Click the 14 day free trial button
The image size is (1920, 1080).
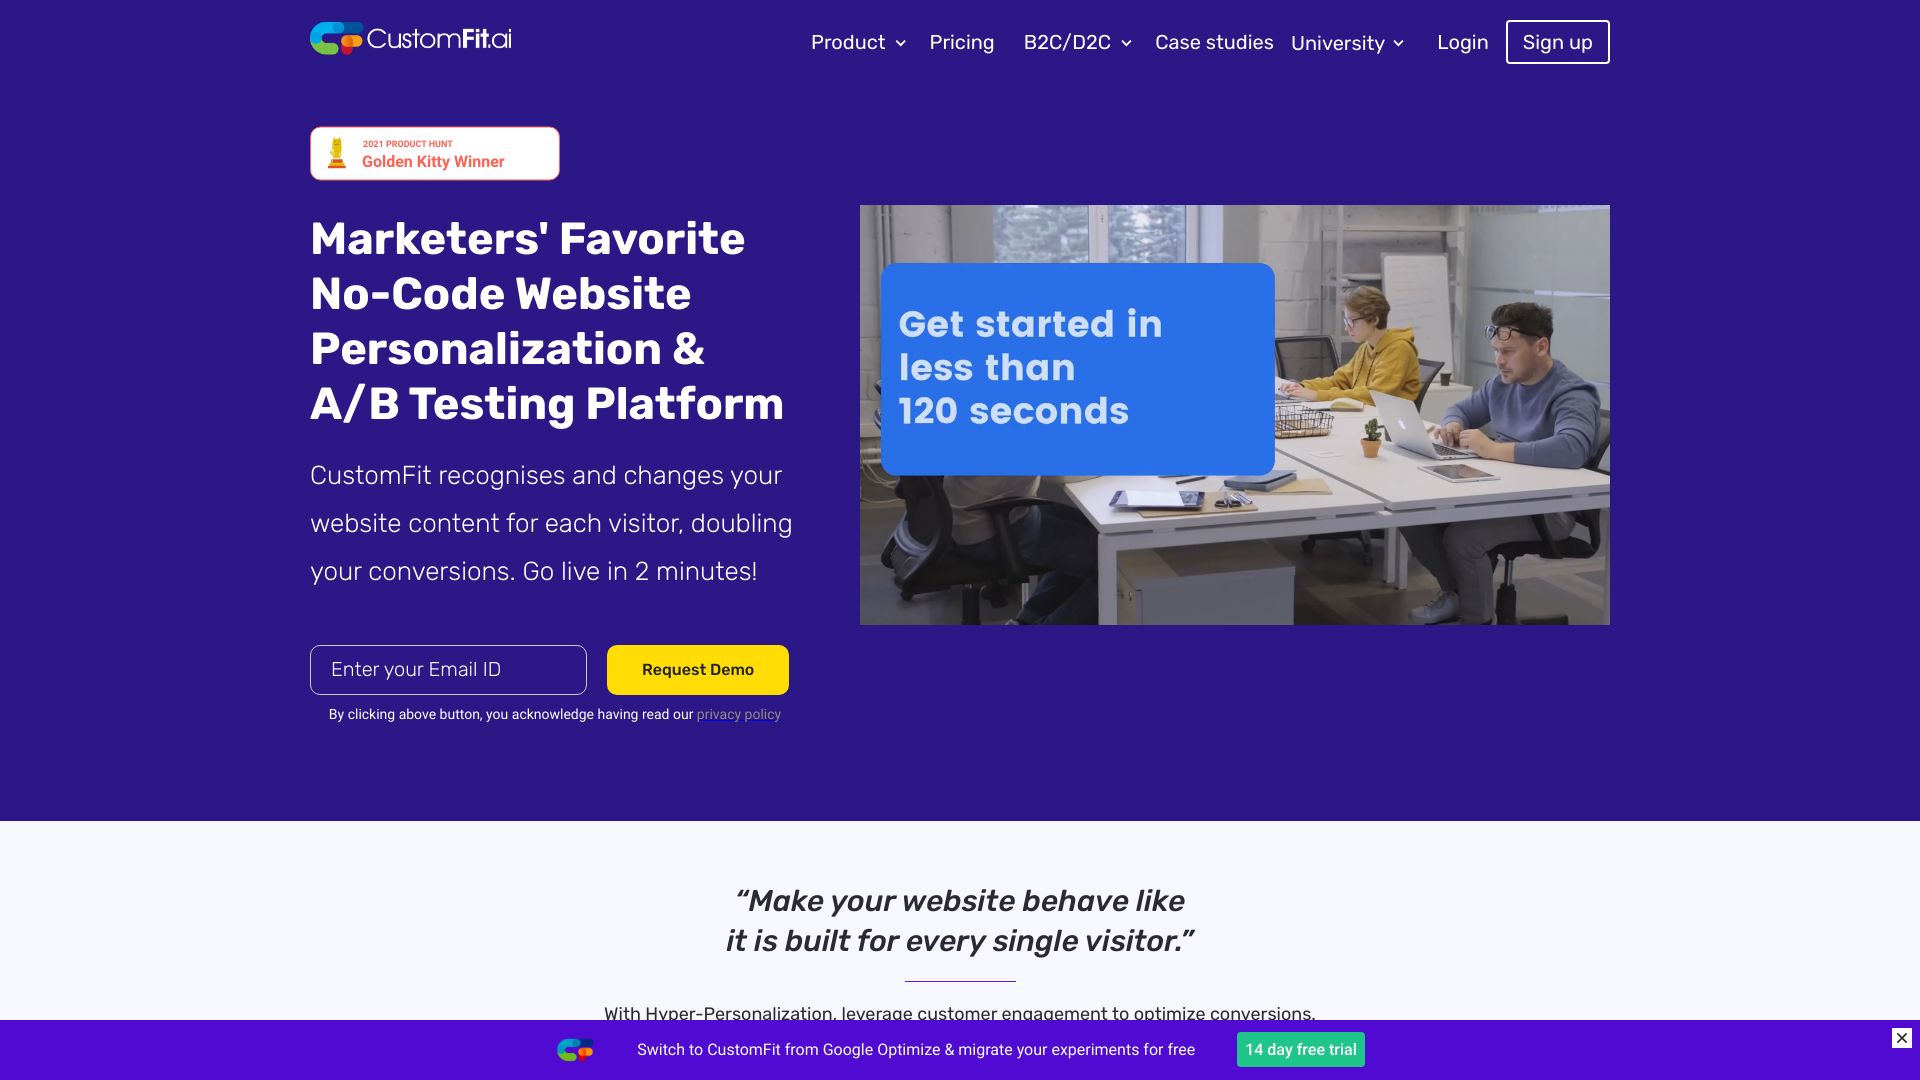click(1302, 1048)
